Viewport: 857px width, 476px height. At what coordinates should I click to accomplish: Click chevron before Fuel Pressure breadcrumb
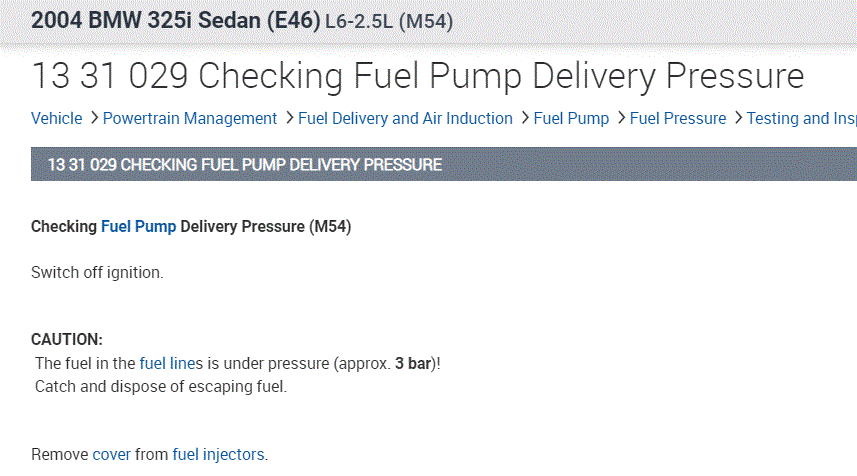(x=621, y=118)
